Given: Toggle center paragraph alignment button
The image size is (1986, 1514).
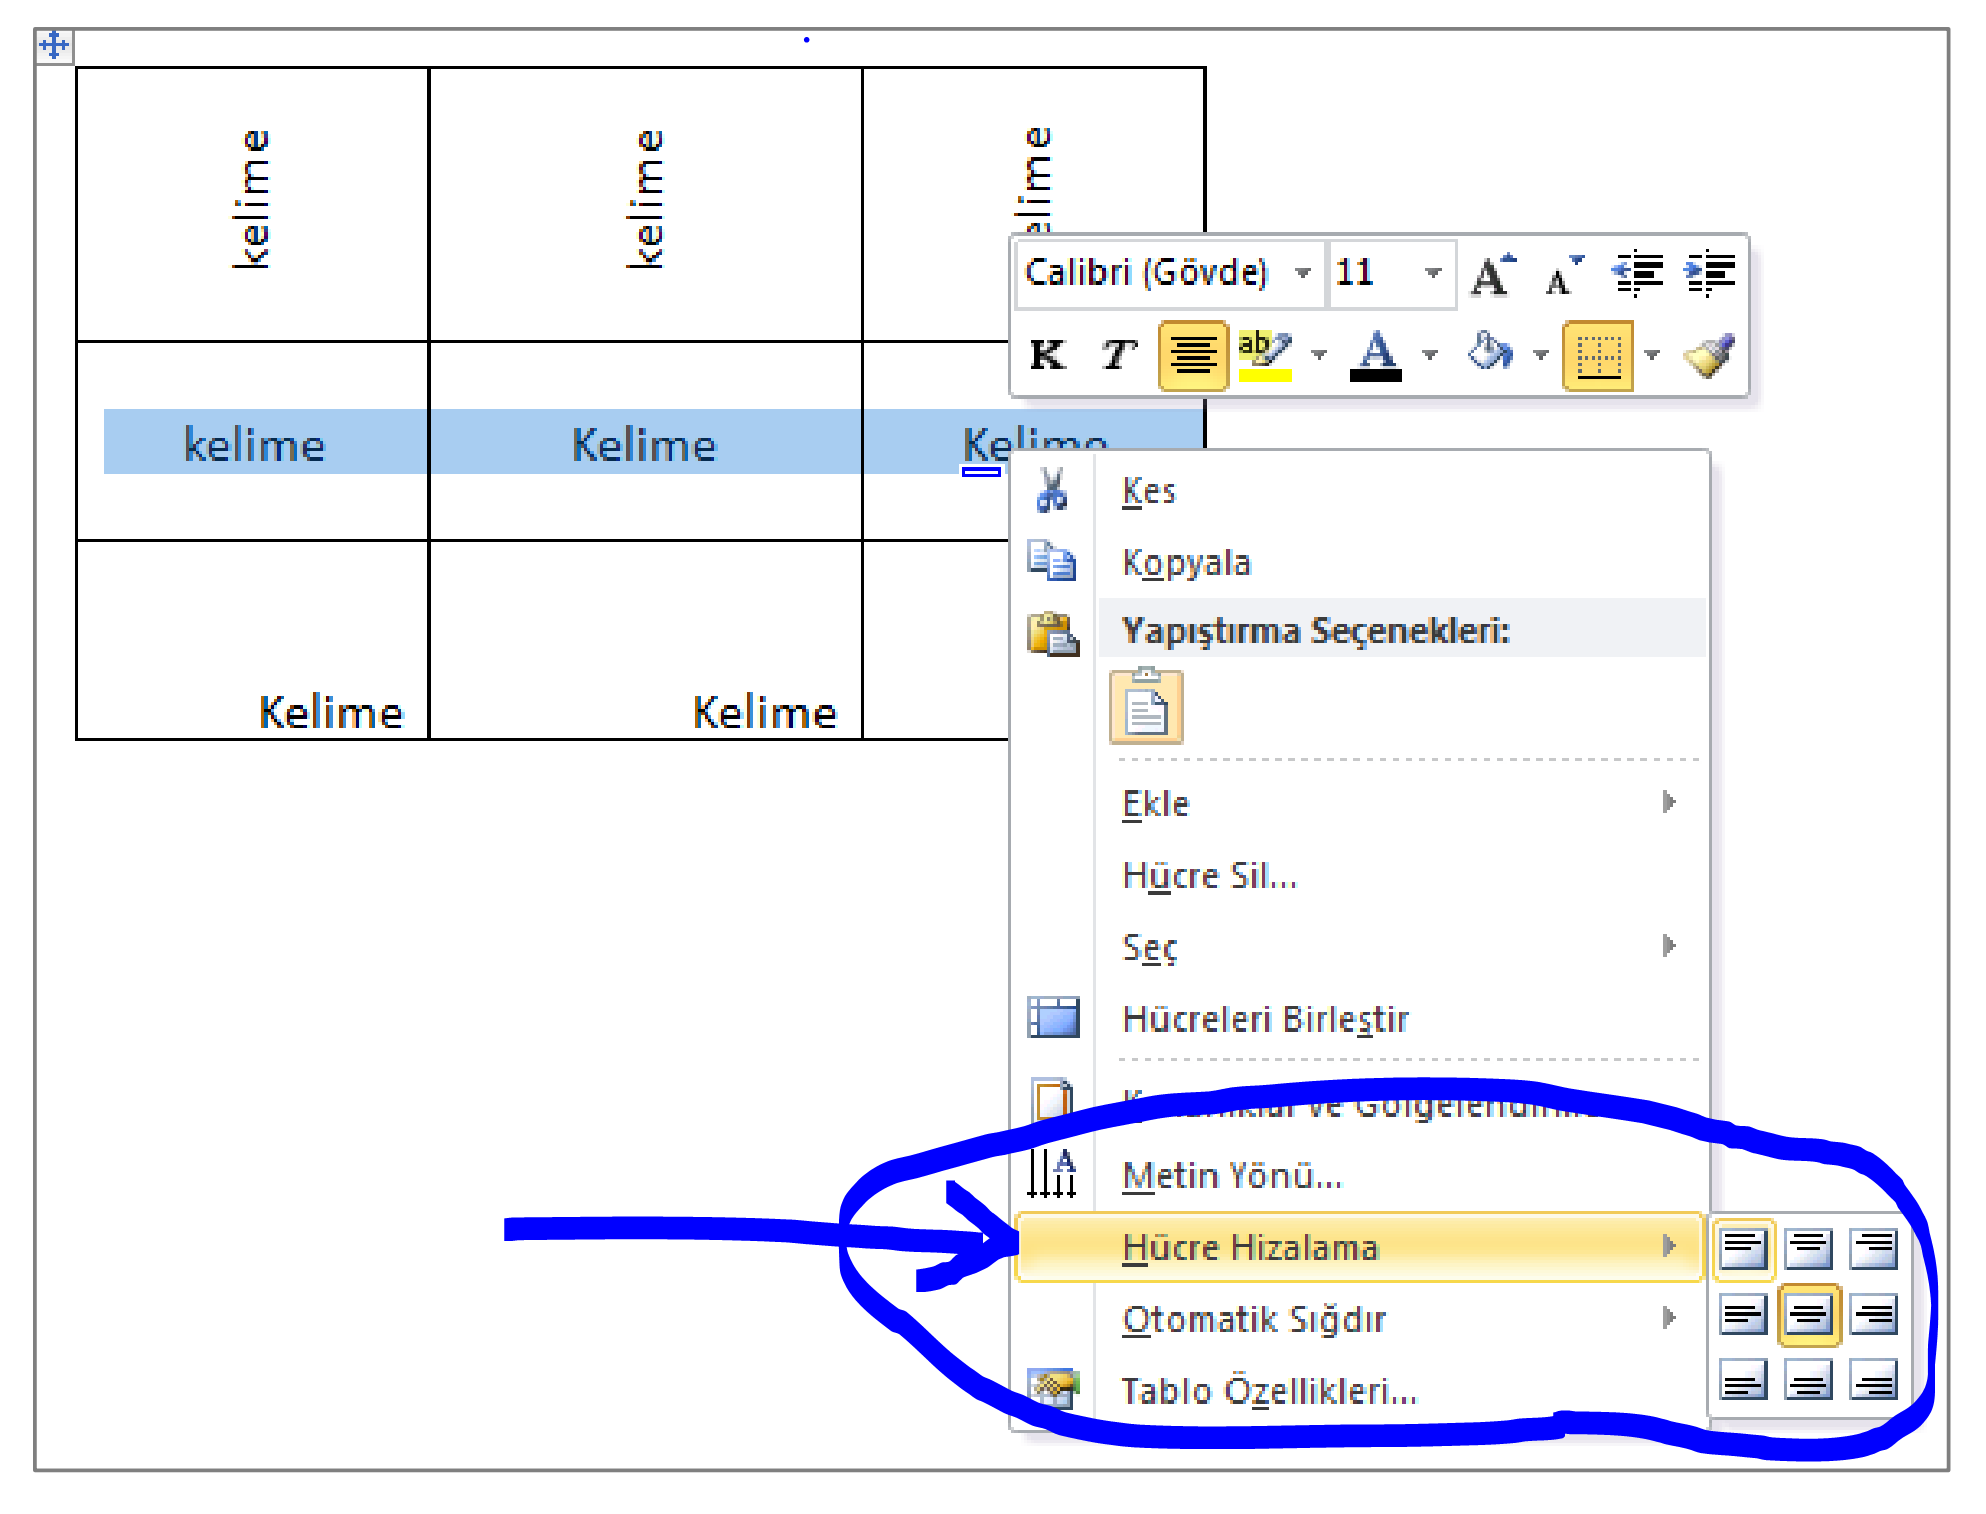Looking at the screenshot, I should click(x=1192, y=355).
